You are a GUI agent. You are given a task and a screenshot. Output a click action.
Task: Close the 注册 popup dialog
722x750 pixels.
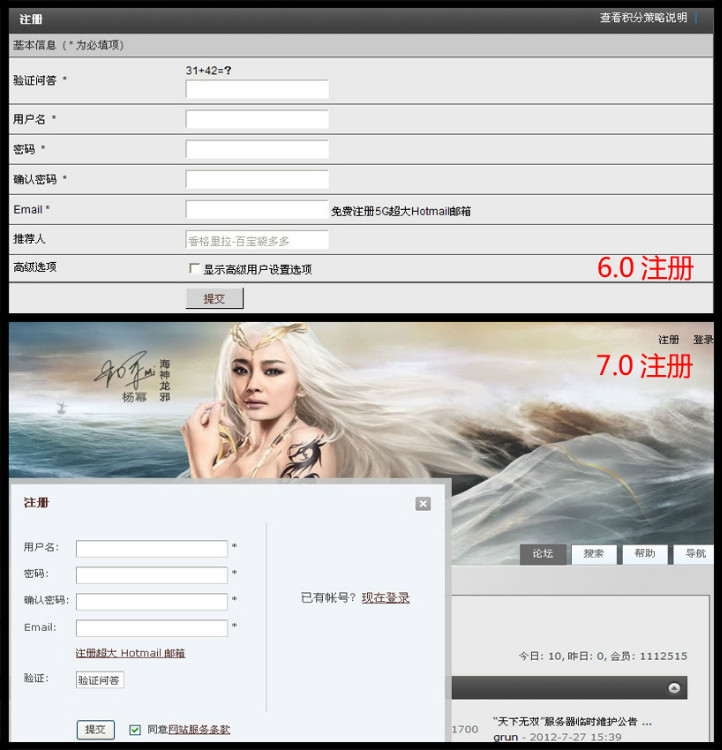tap(423, 504)
